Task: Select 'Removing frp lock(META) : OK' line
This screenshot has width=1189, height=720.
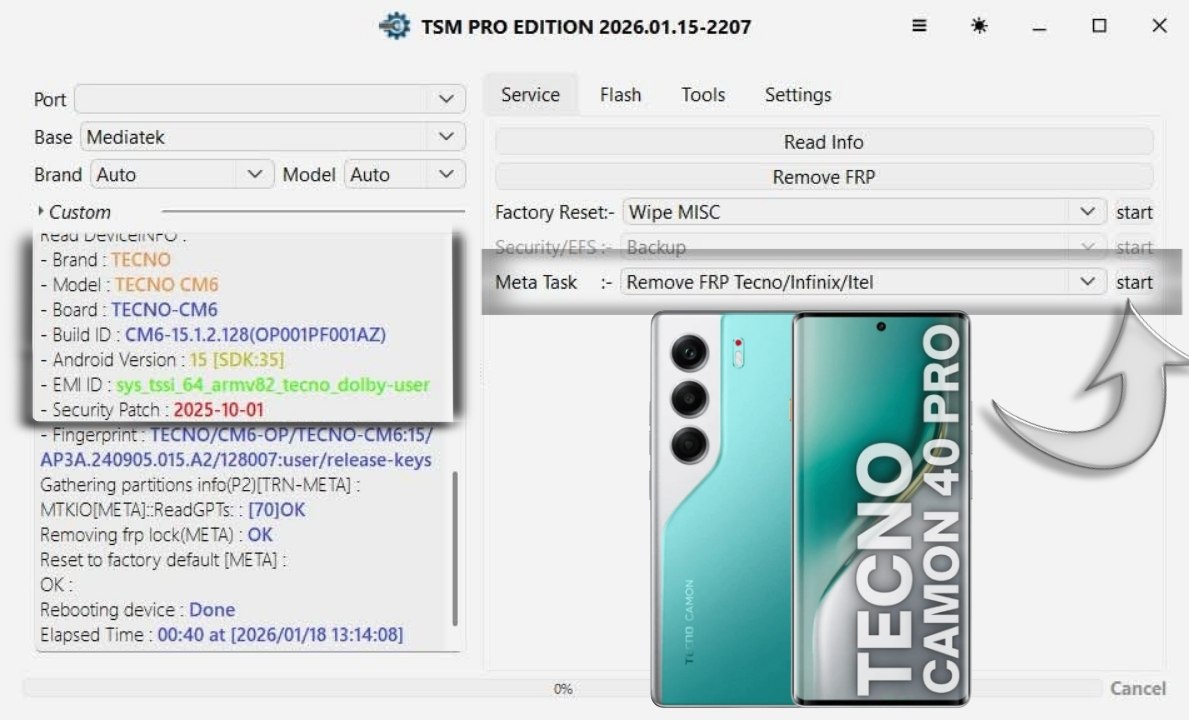Action: 156,534
